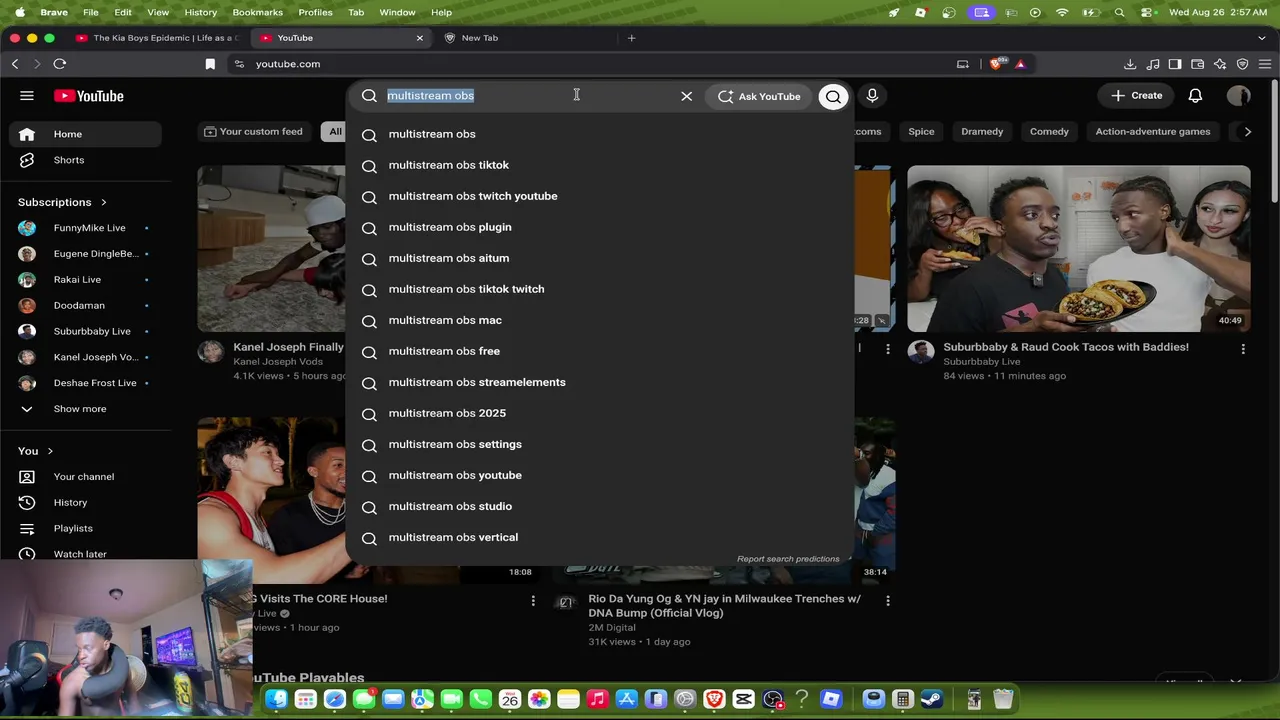Start voice search with the microphone
Viewport: 1280px width, 720px height.
[x=872, y=96]
